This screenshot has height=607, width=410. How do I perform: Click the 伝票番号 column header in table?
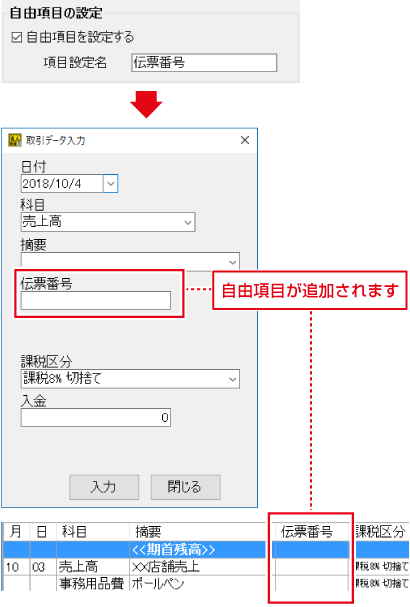point(311,532)
